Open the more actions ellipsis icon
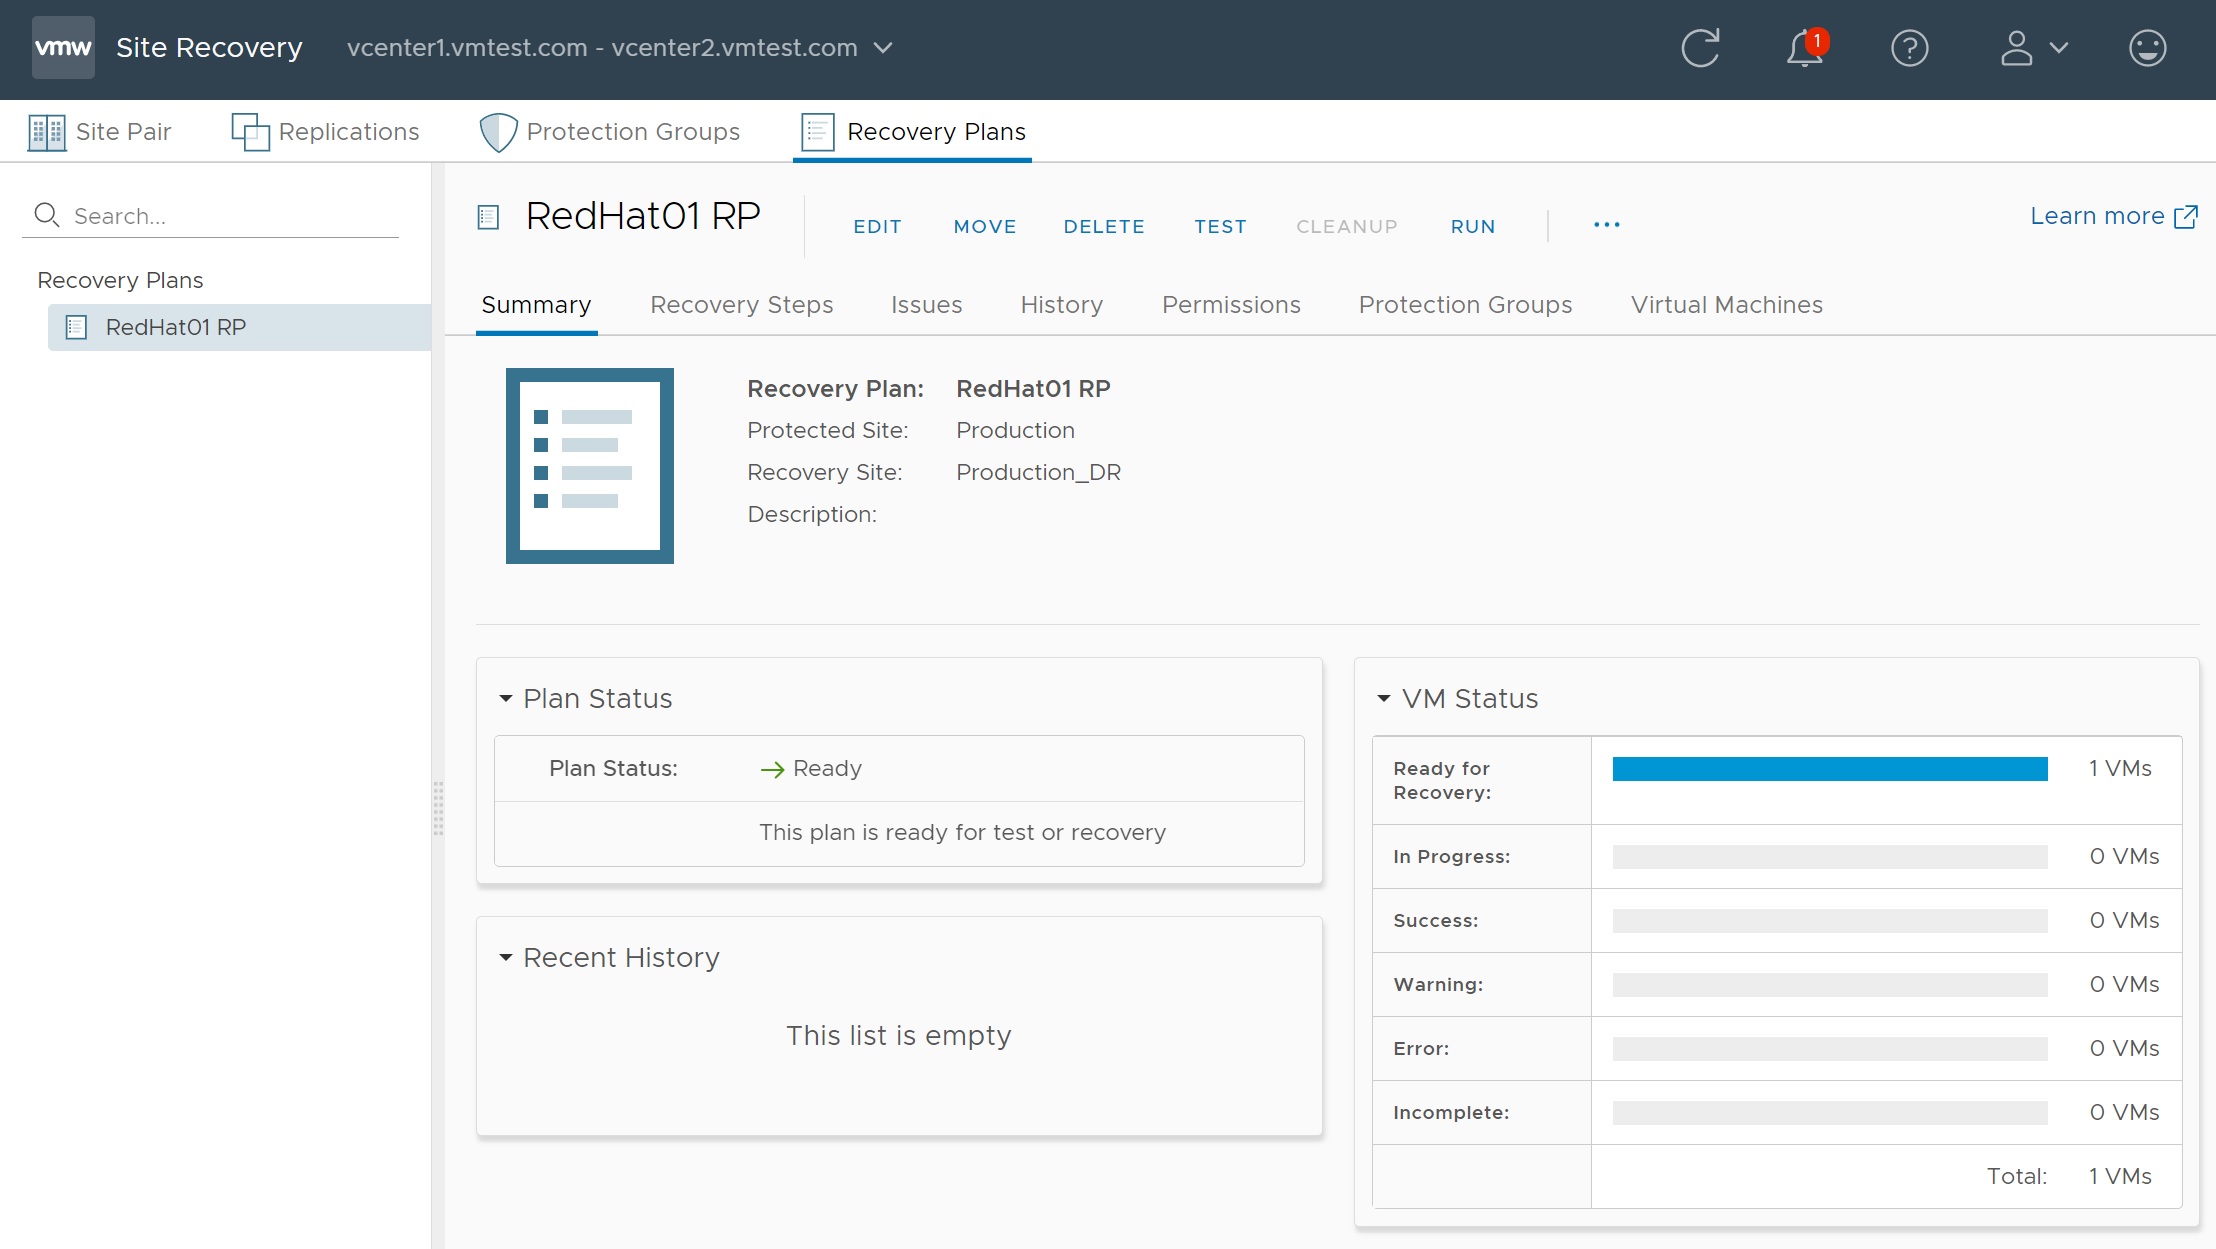Image resolution: width=2216 pixels, height=1249 pixels. coord(1606,225)
